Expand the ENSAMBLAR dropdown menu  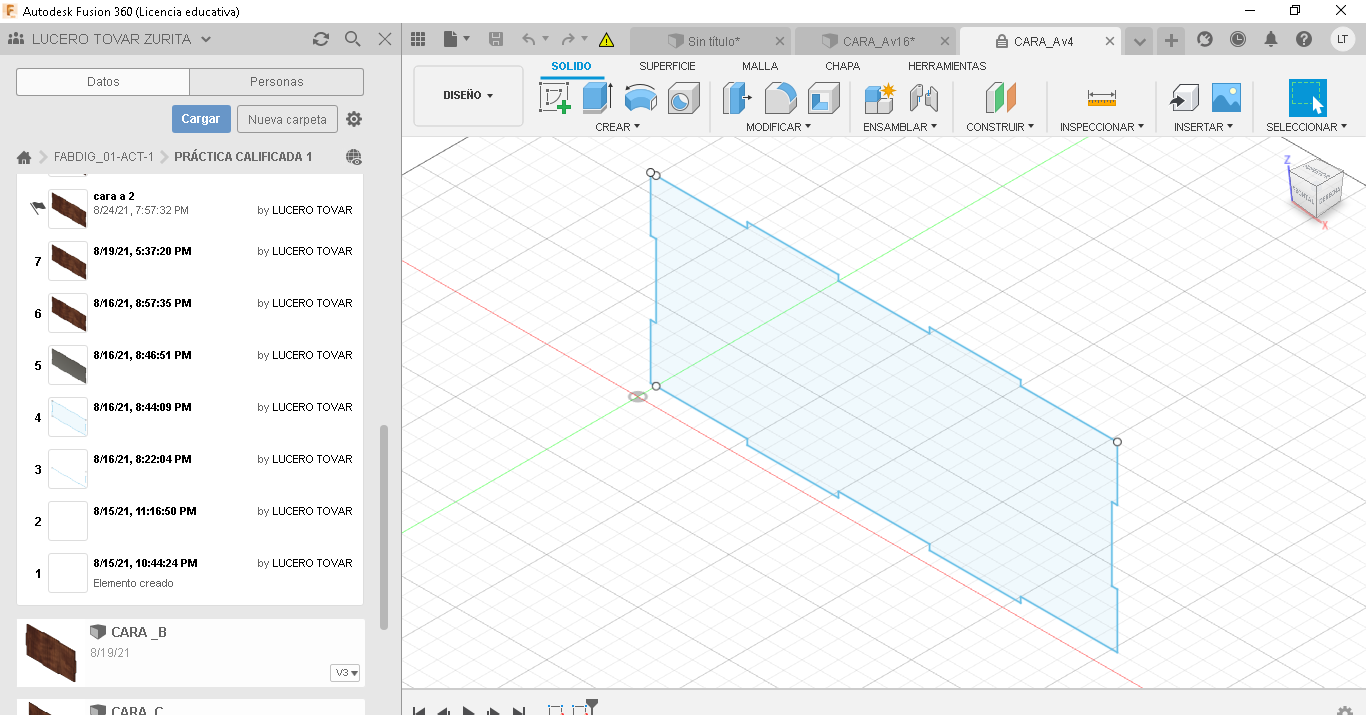click(x=900, y=127)
